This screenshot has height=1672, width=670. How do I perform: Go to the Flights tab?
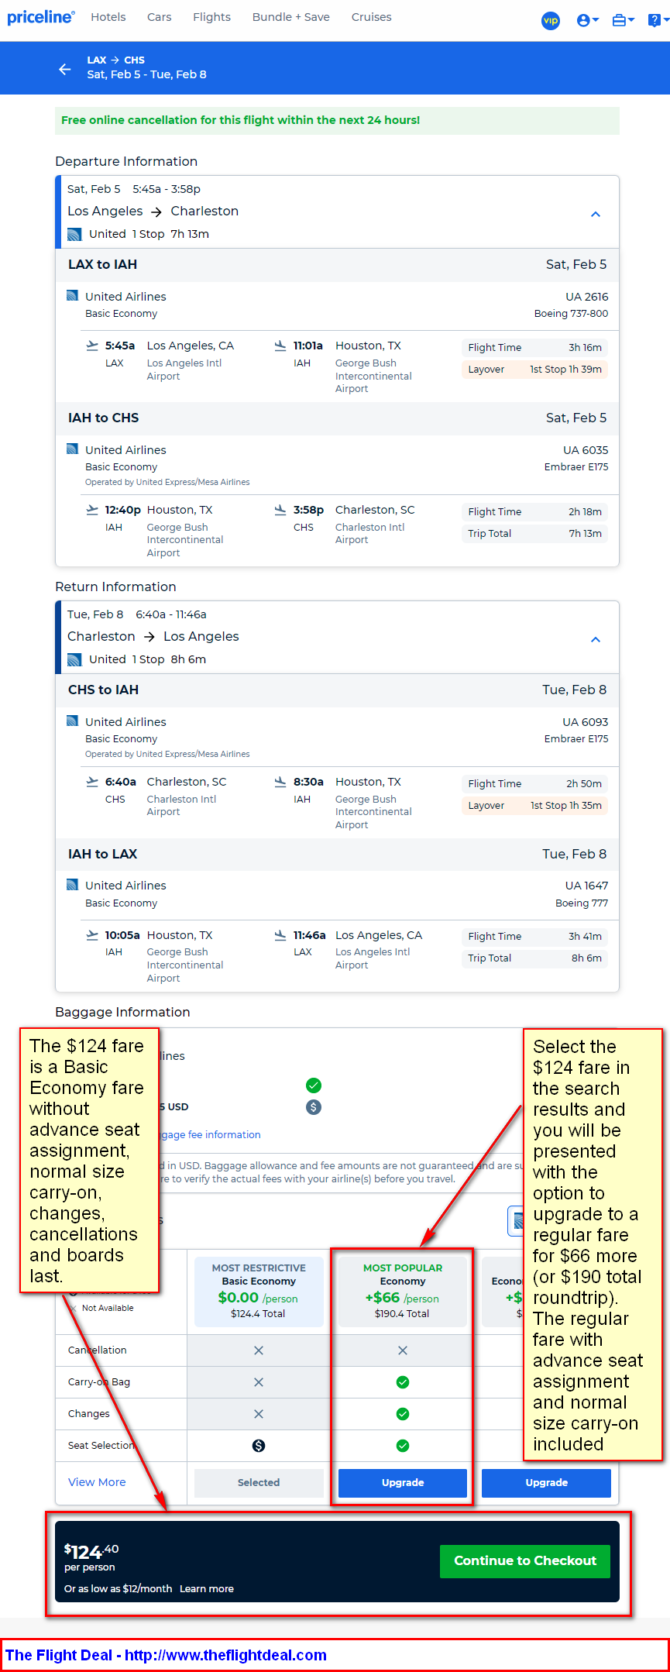[x=212, y=17]
